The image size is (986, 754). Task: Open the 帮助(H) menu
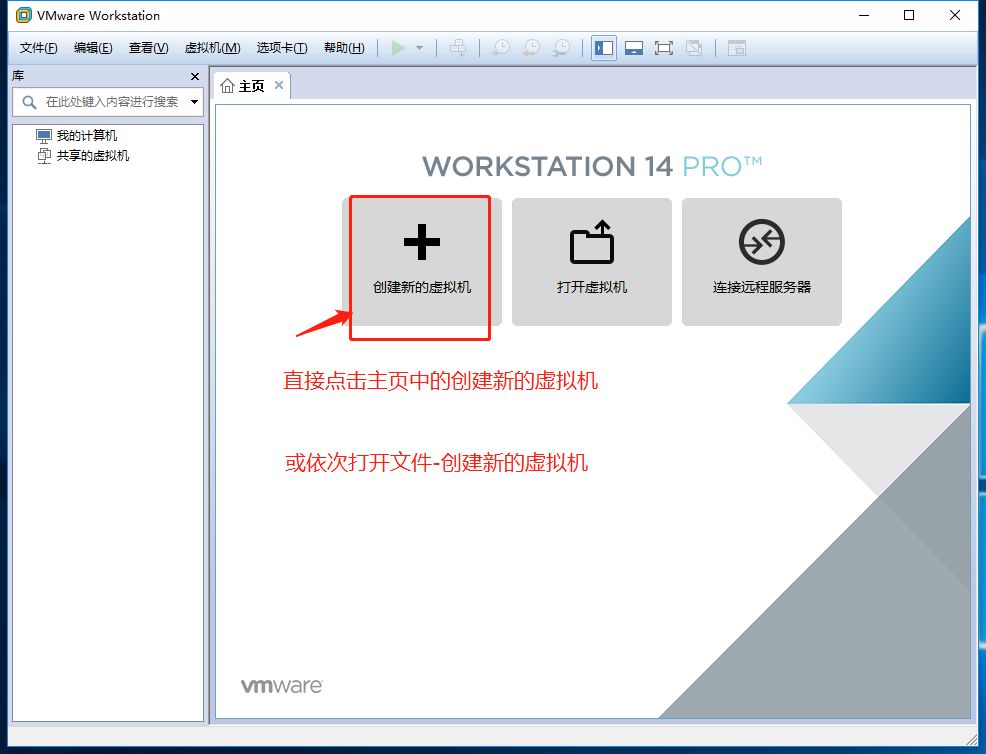(x=344, y=48)
